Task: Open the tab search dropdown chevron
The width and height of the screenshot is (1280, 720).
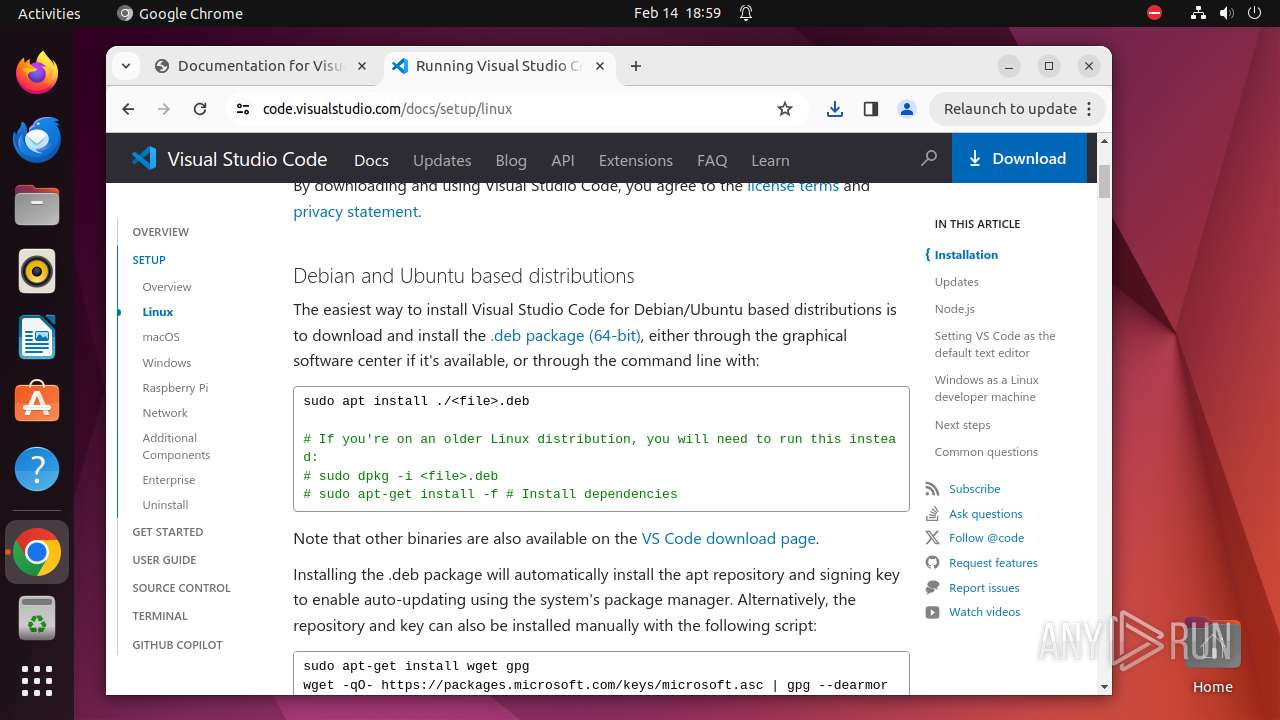Action: (x=126, y=66)
